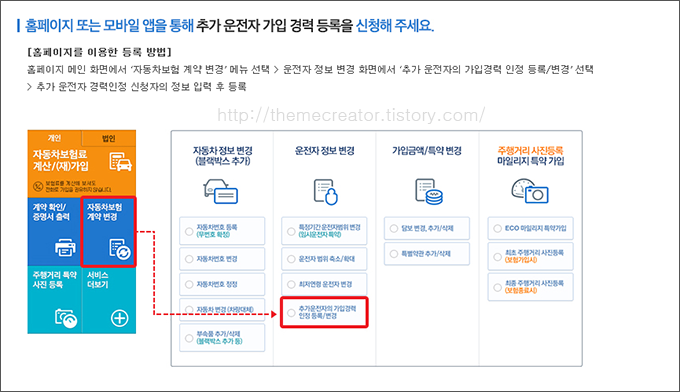Click the 자동차보험료 계산/(재)가입 title

[61, 160]
